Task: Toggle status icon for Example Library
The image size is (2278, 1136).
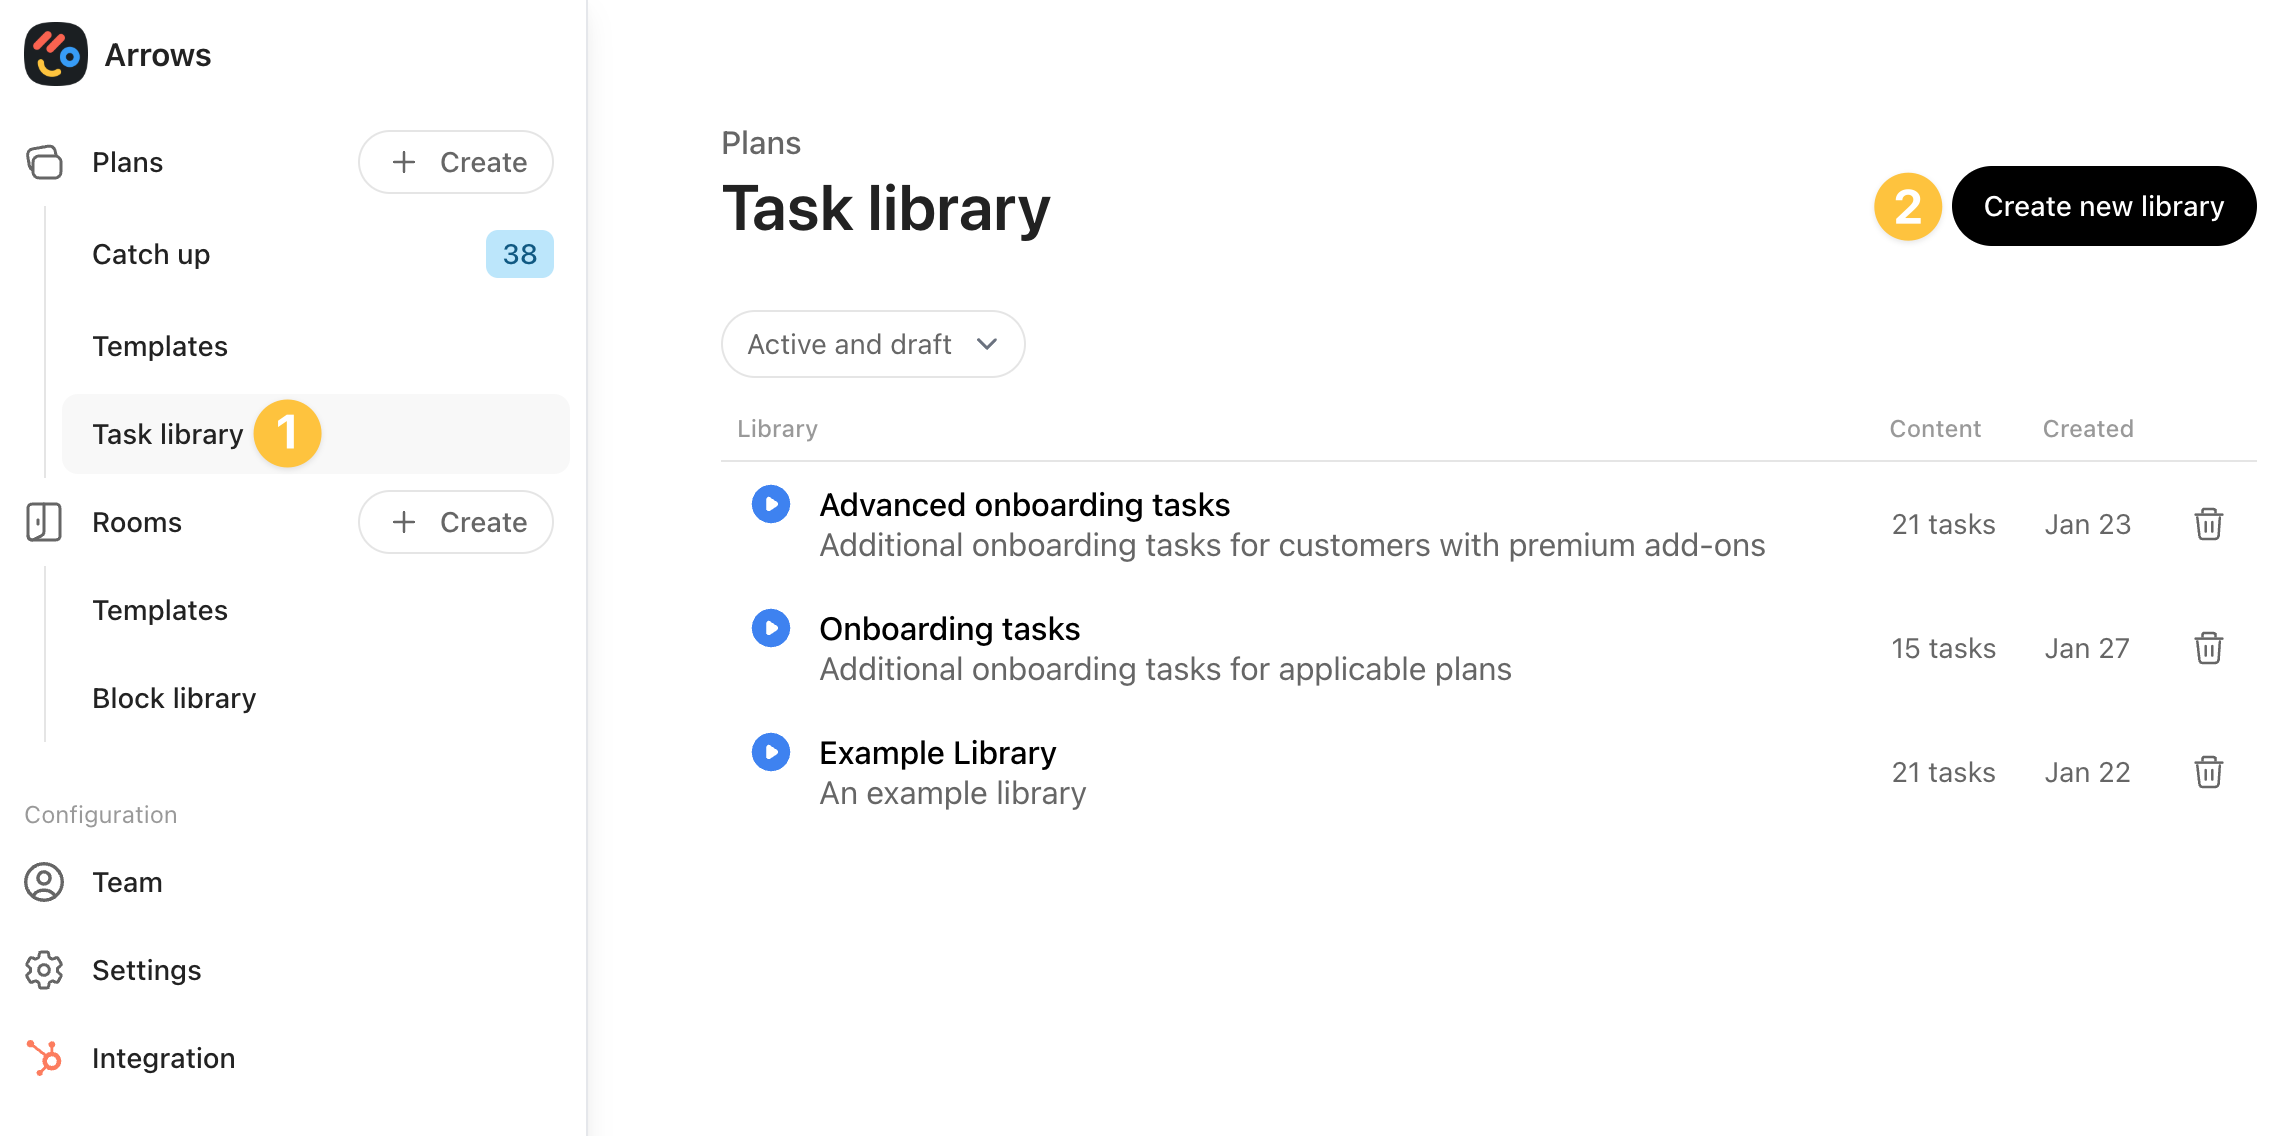Action: point(770,752)
